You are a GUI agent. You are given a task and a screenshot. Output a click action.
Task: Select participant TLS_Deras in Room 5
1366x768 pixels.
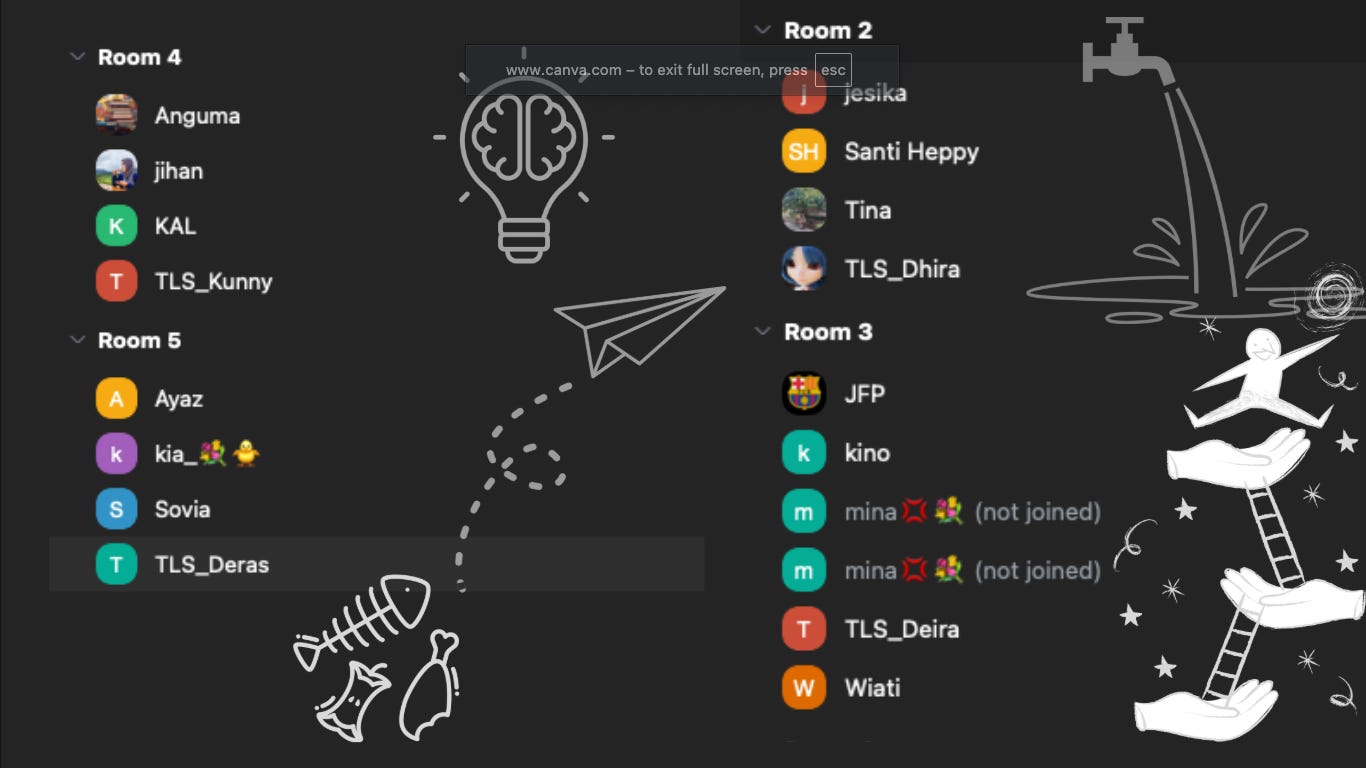(377, 564)
